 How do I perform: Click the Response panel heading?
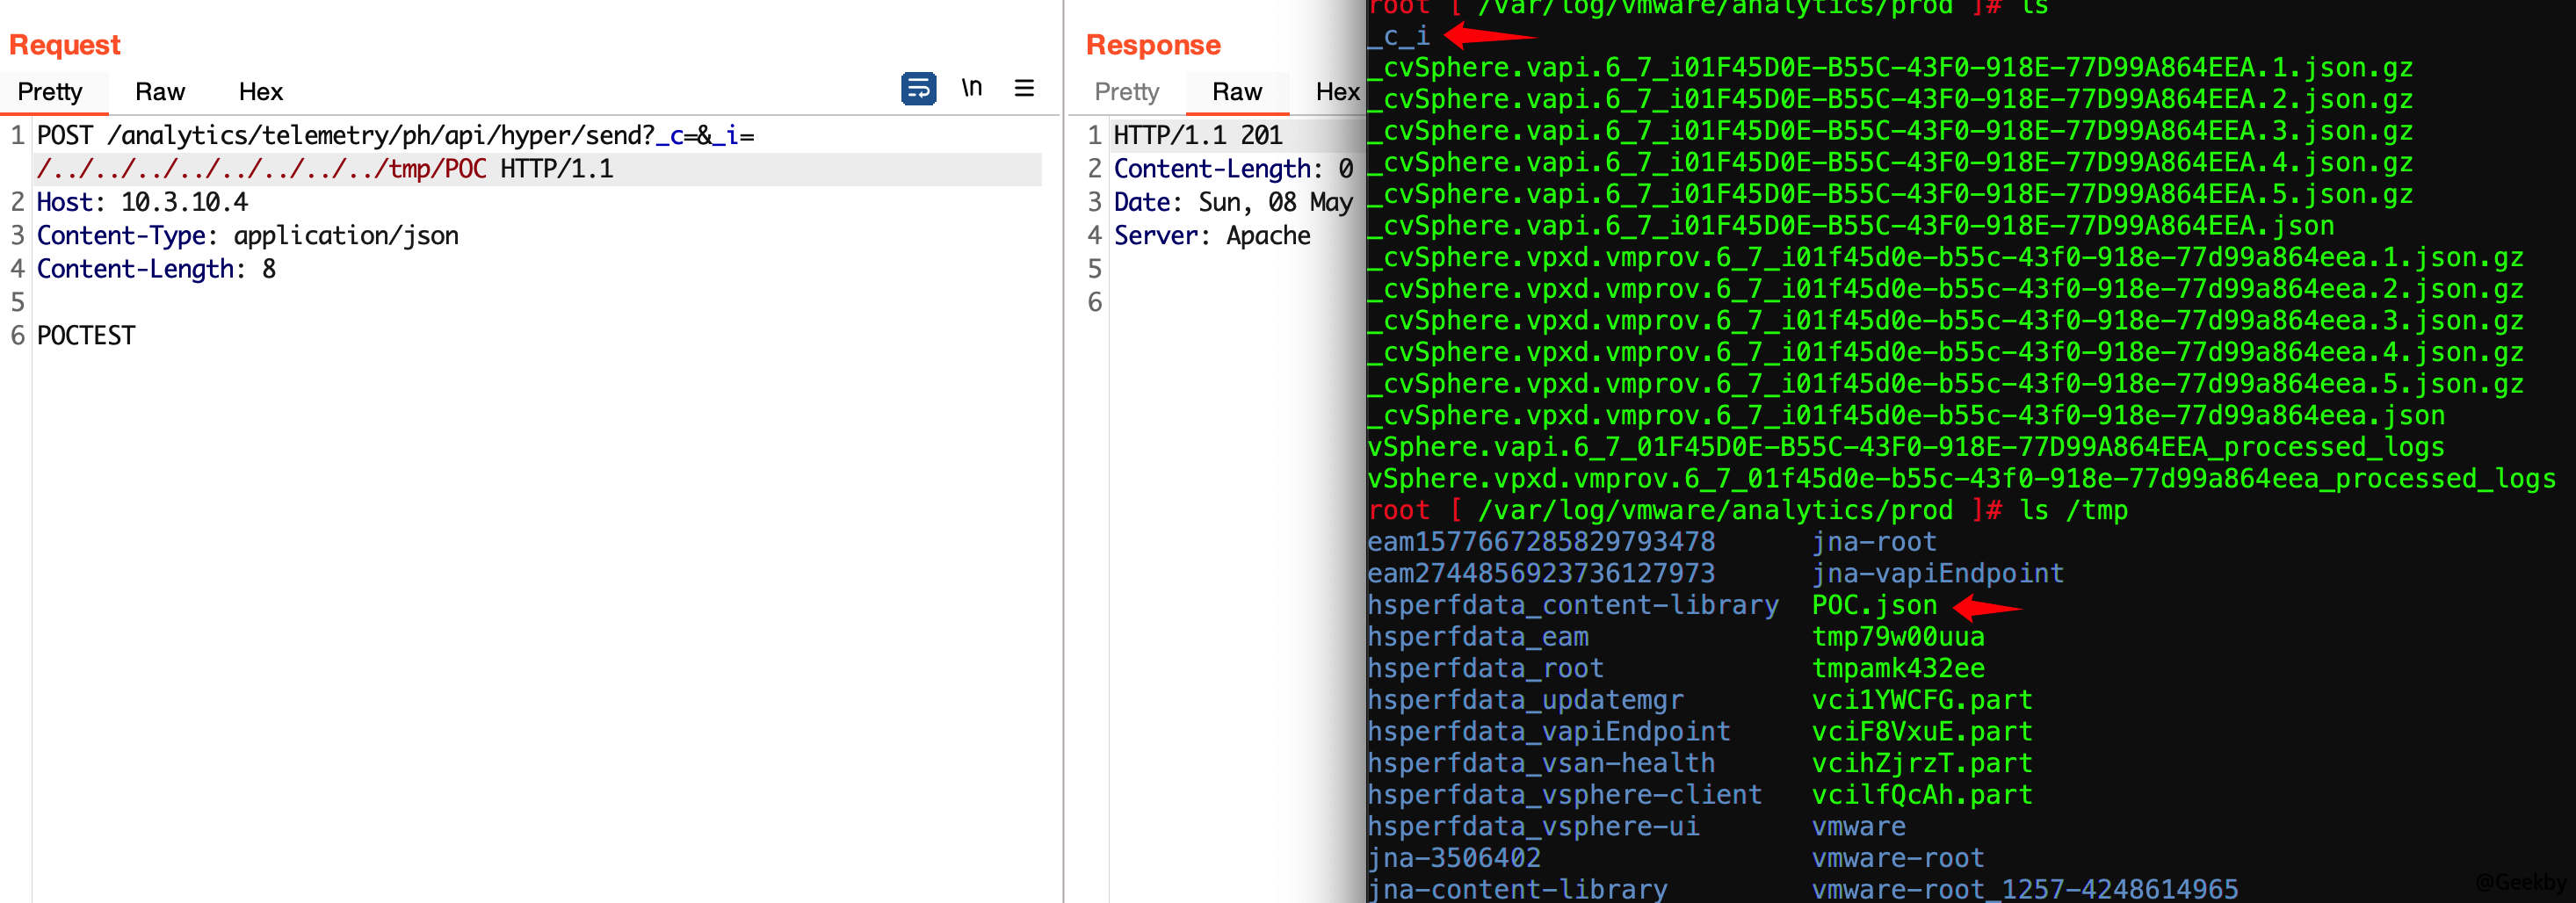pyautogui.click(x=1152, y=45)
